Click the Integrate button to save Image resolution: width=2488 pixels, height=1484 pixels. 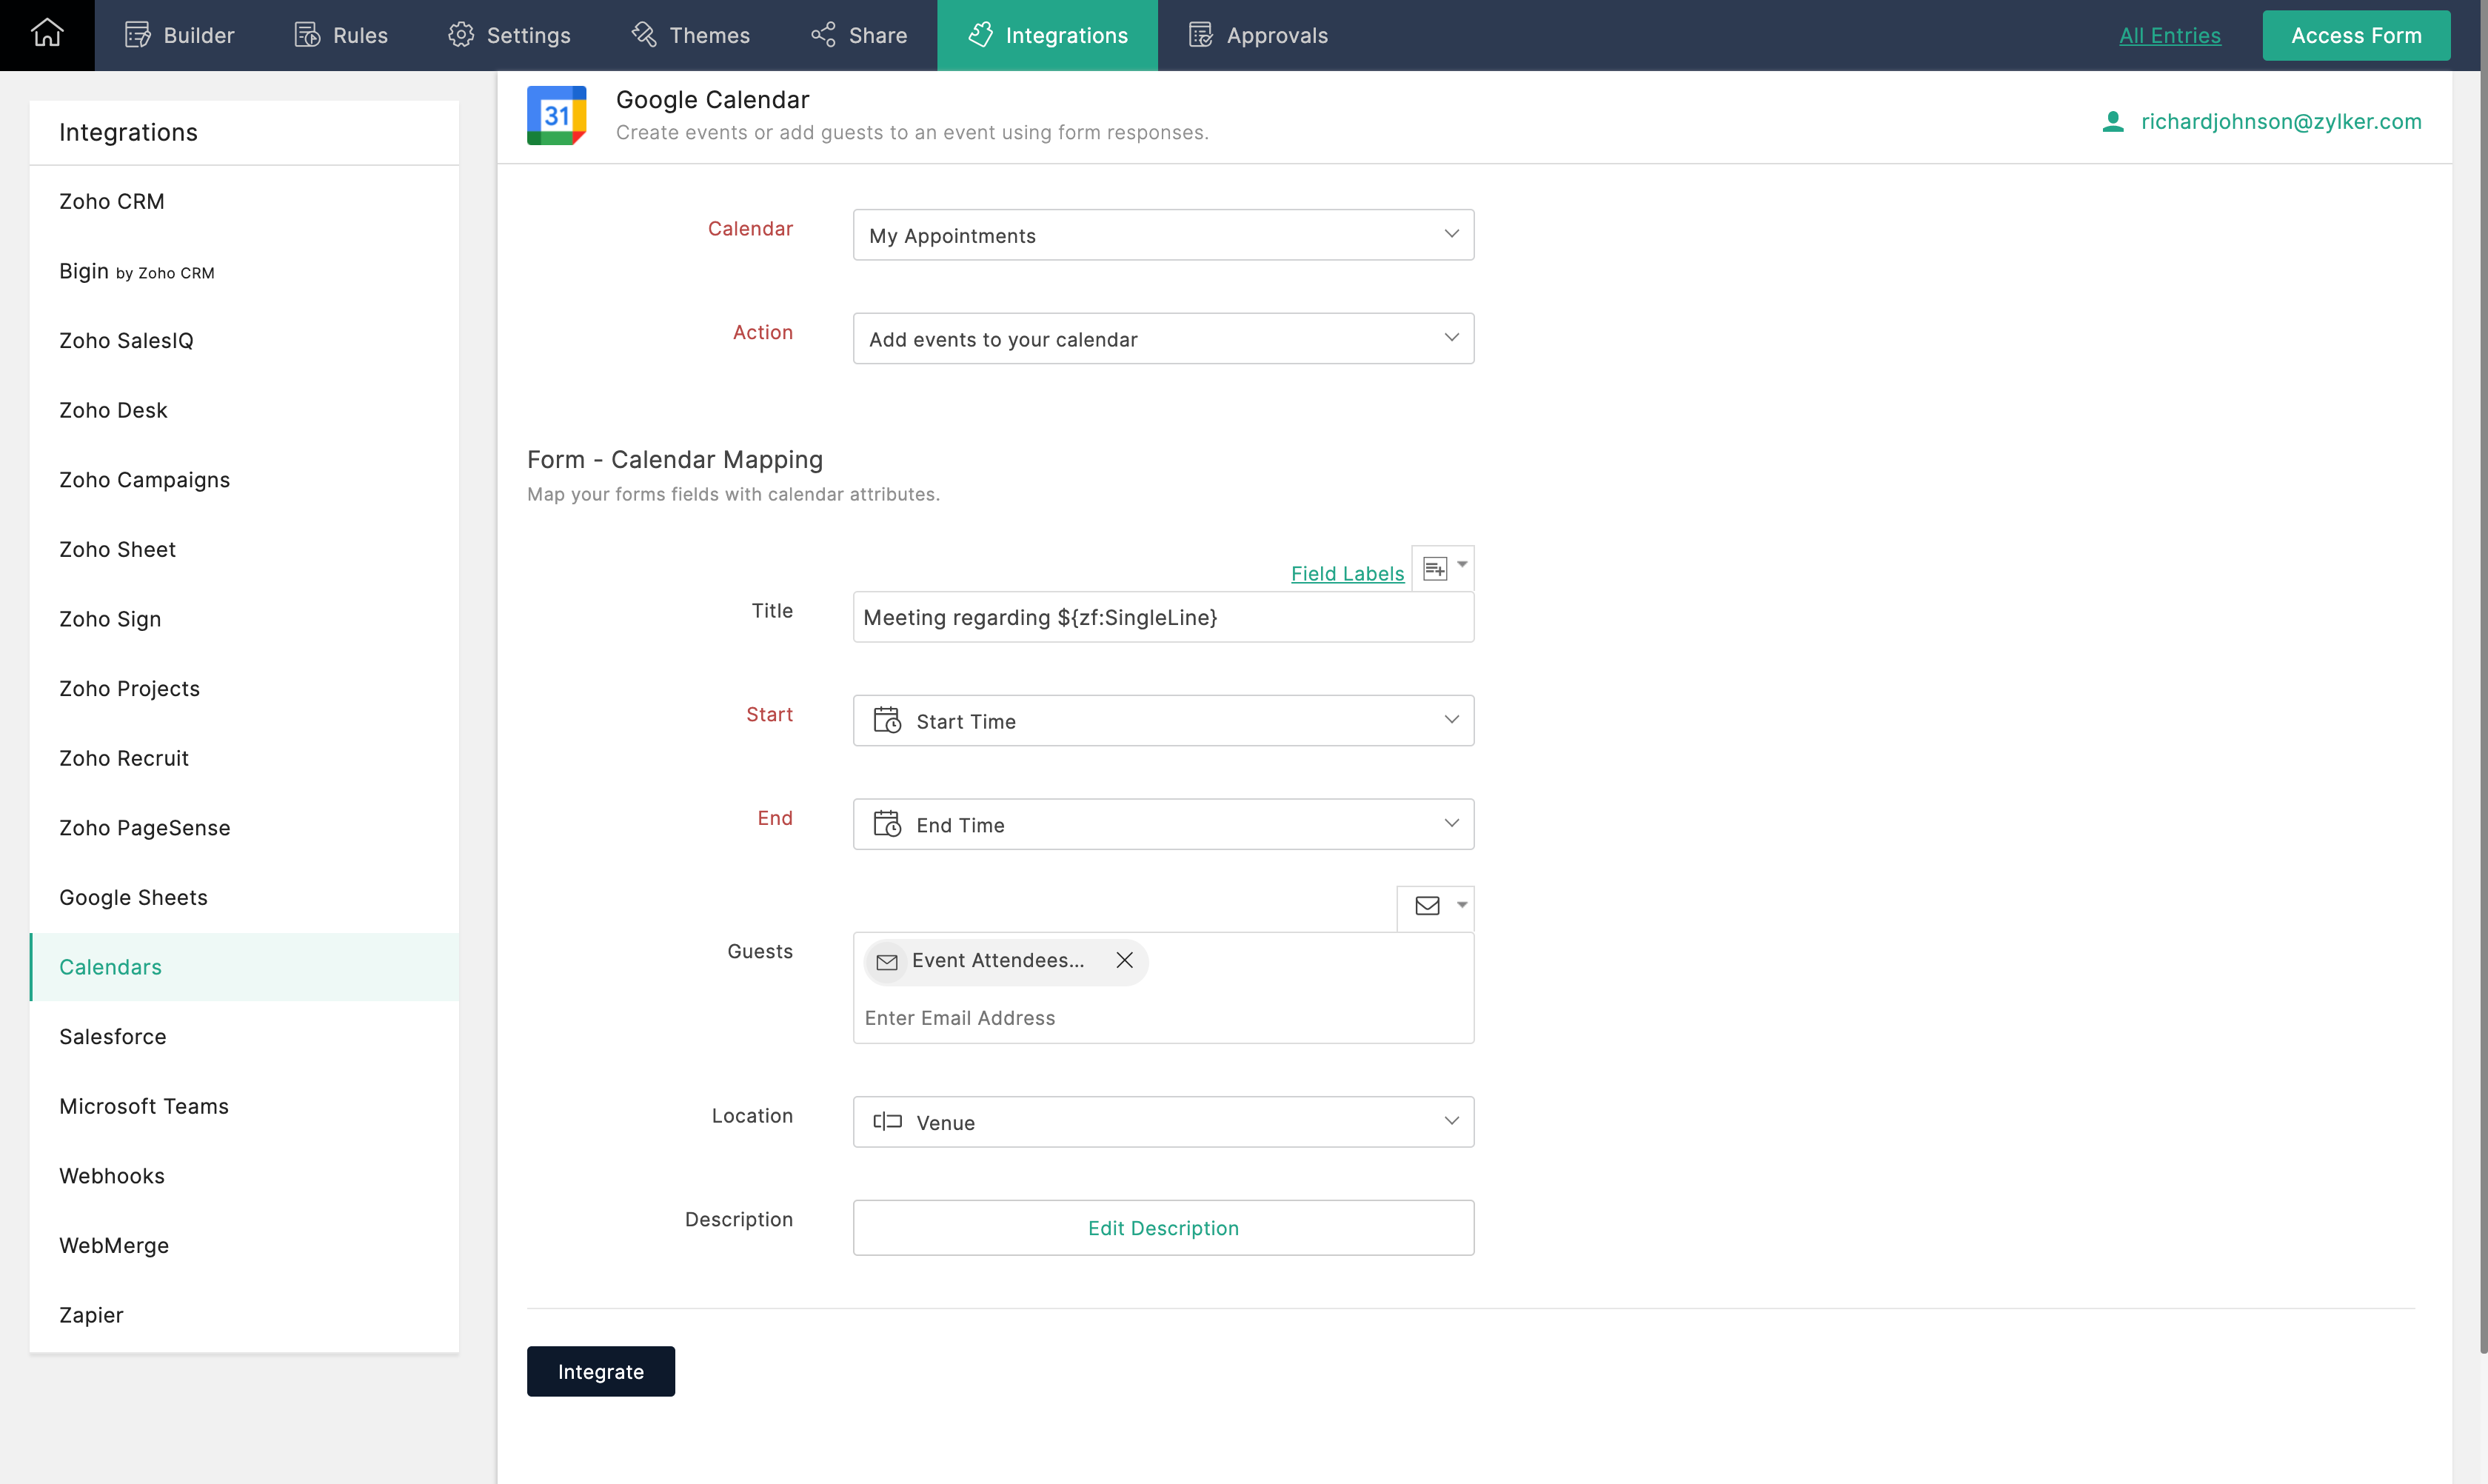click(x=601, y=1371)
